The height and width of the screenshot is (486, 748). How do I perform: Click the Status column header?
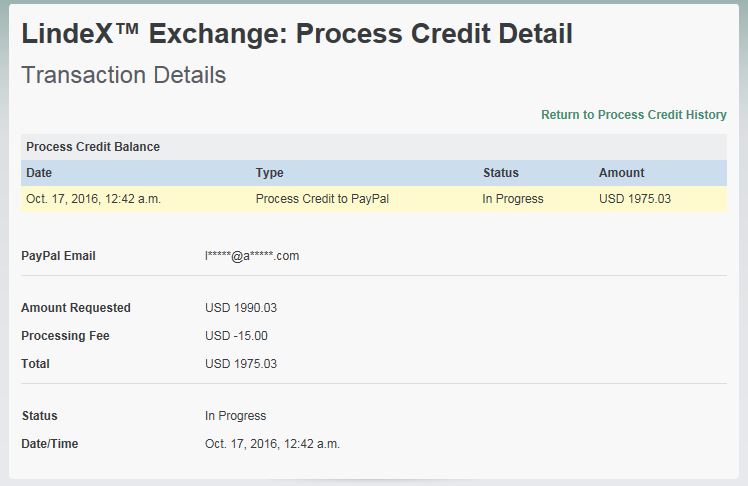pyautogui.click(x=501, y=173)
